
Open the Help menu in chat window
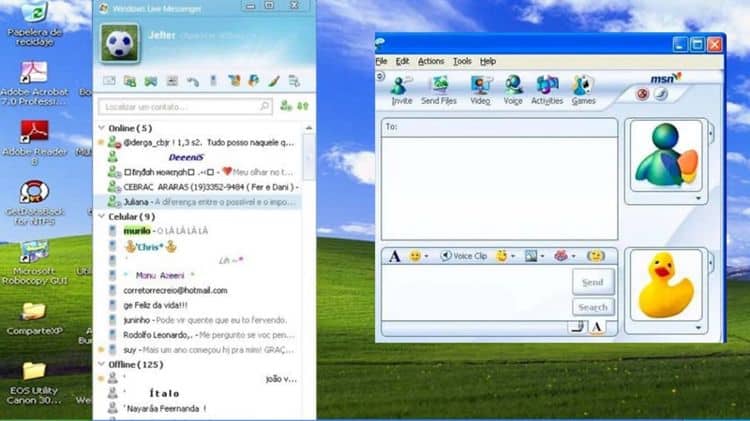(487, 61)
